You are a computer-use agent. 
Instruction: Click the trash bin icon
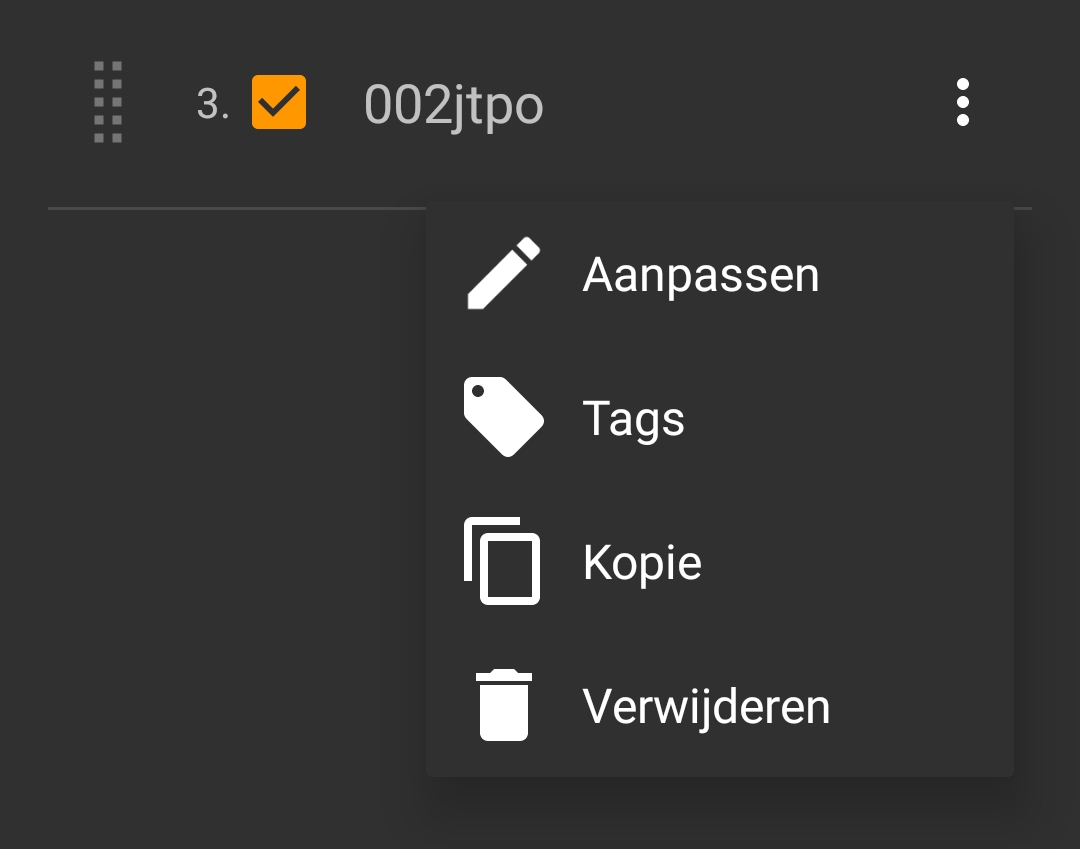pos(503,704)
